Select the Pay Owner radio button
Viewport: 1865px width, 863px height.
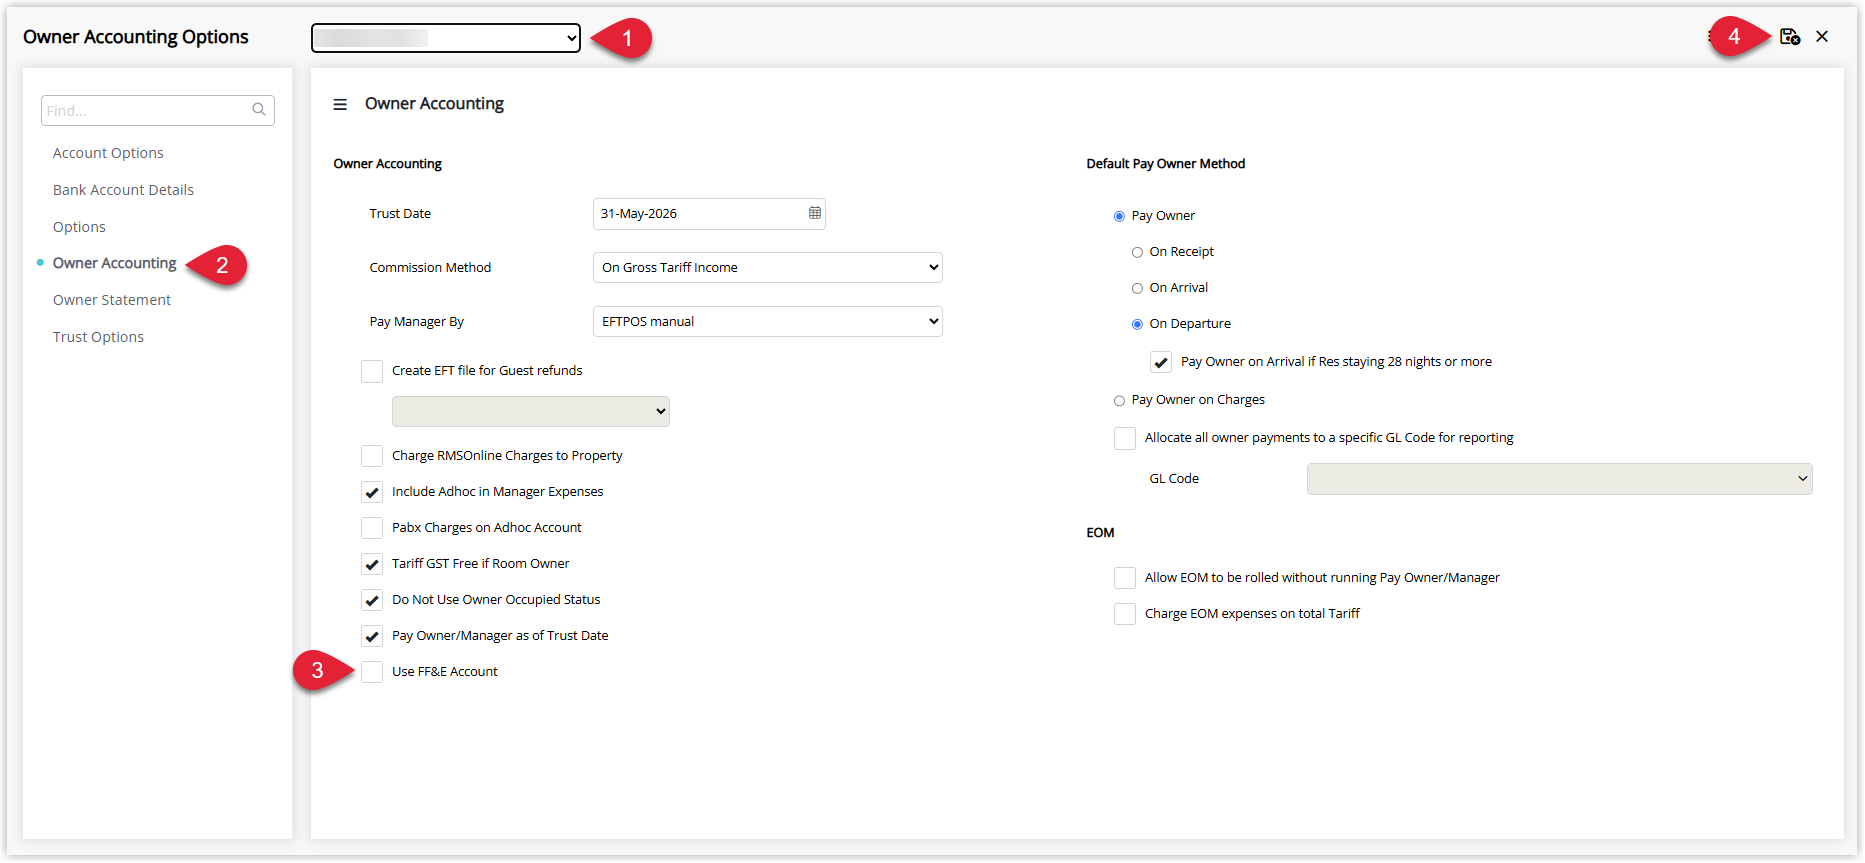pos(1119,216)
